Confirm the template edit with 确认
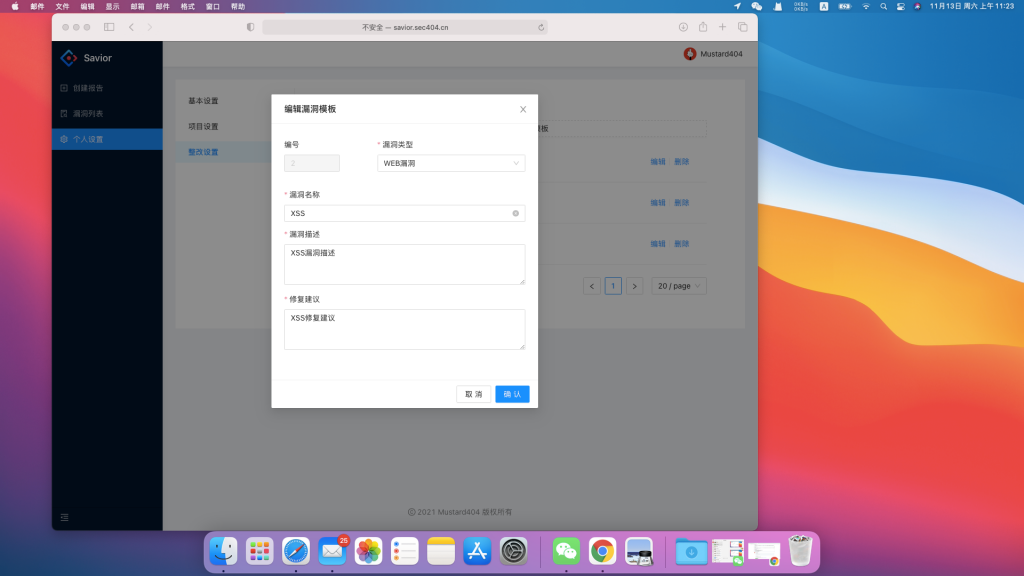The height and width of the screenshot is (576, 1024). click(x=512, y=394)
